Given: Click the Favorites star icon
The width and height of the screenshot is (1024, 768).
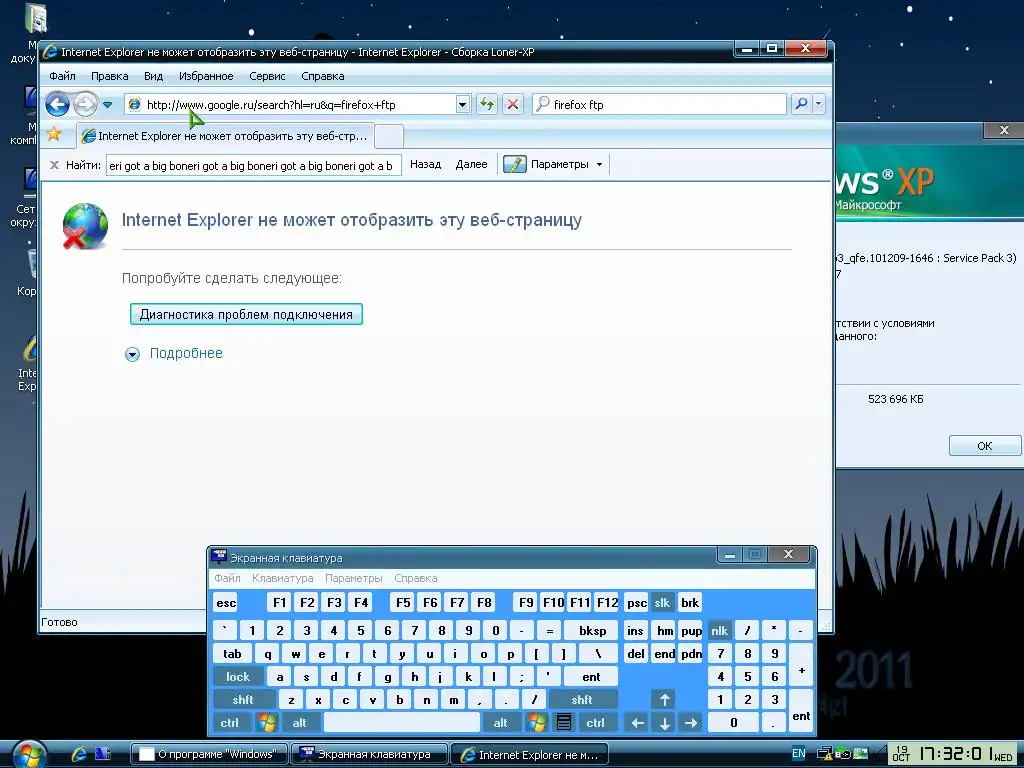Looking at the screenshot, I should click(x=54, y=135).
